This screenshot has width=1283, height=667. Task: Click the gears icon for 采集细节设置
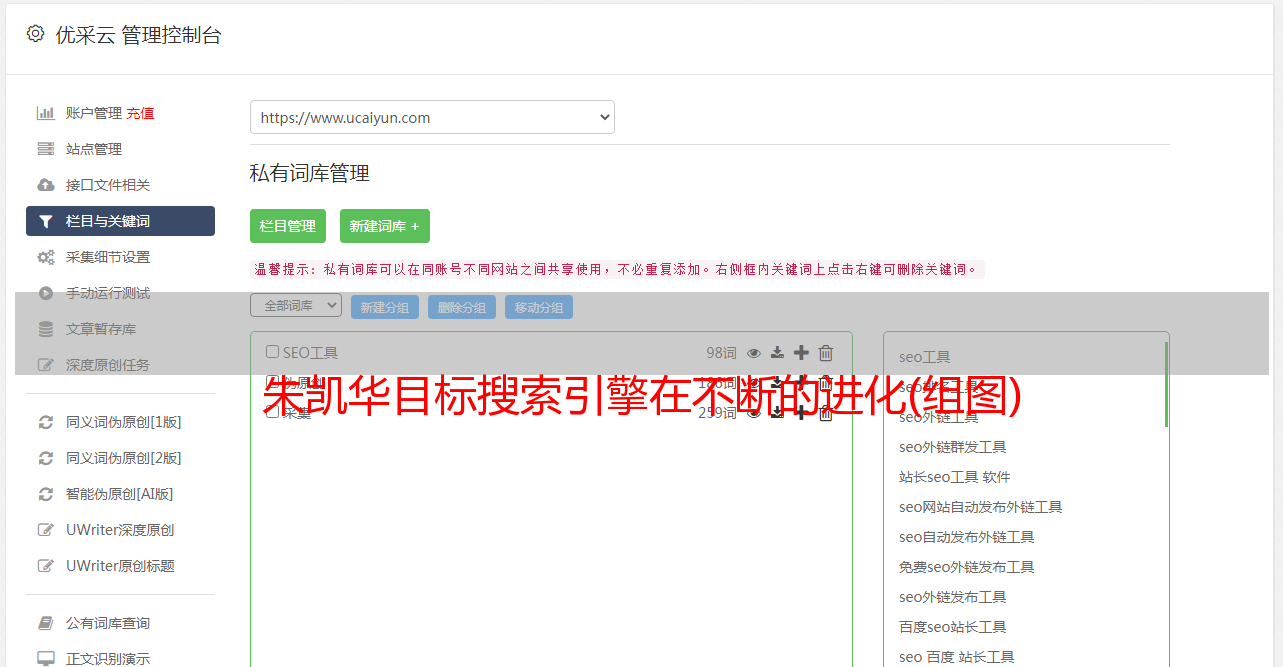pyautogui.click(x=46, y=257)
